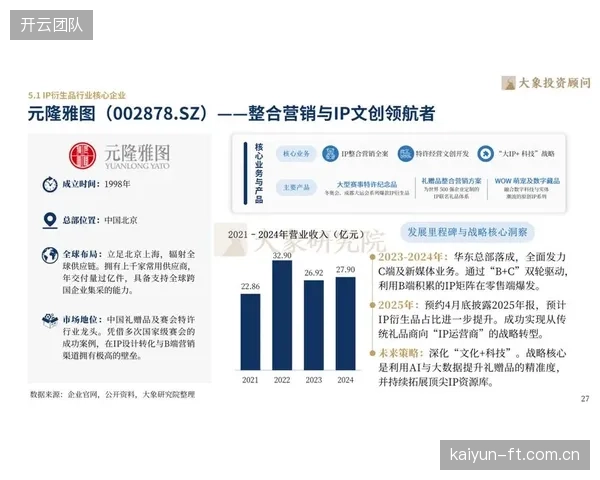600x480 pixels.
Task: Select the 核心业务 pill label
Action: coord(297,153)
